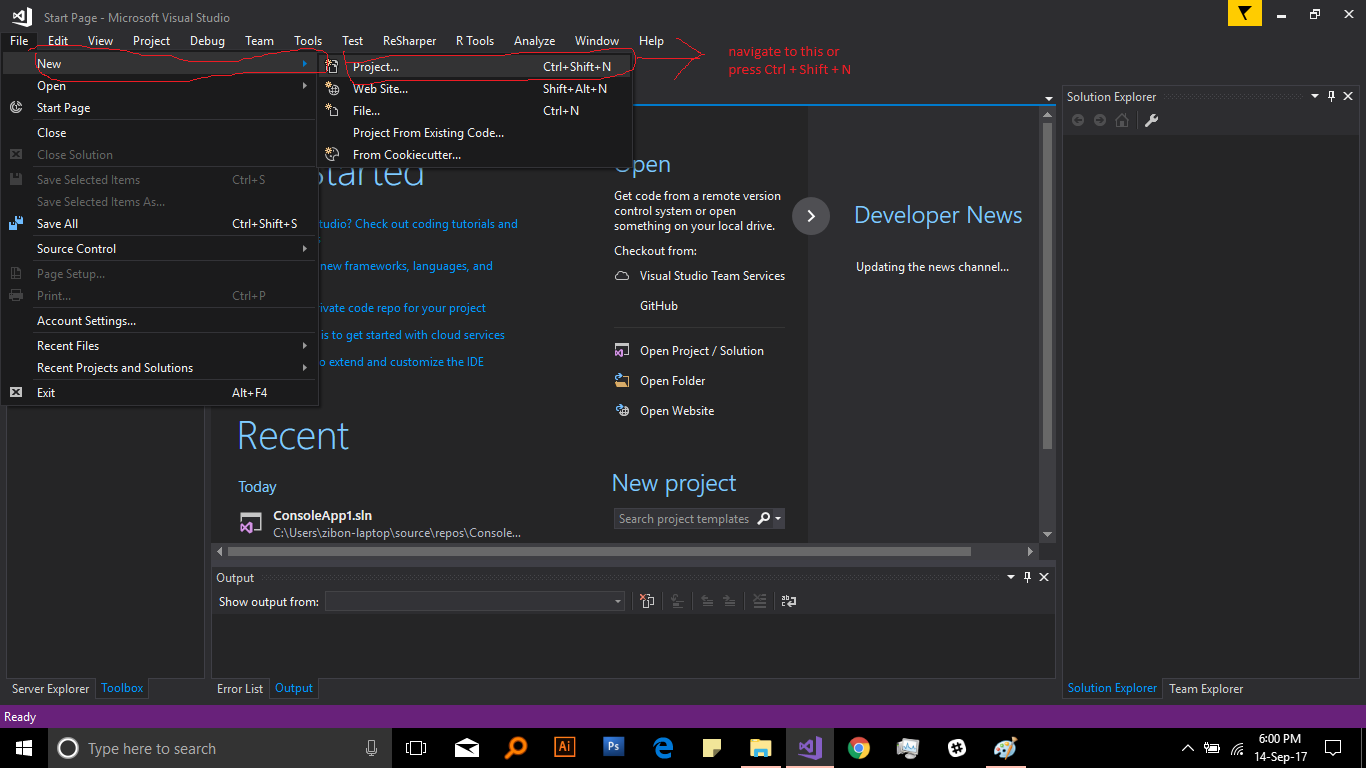Viewport: 1366px width, 768px height.
Task: Switch to the Error List tab
Action: pos(240,688)
